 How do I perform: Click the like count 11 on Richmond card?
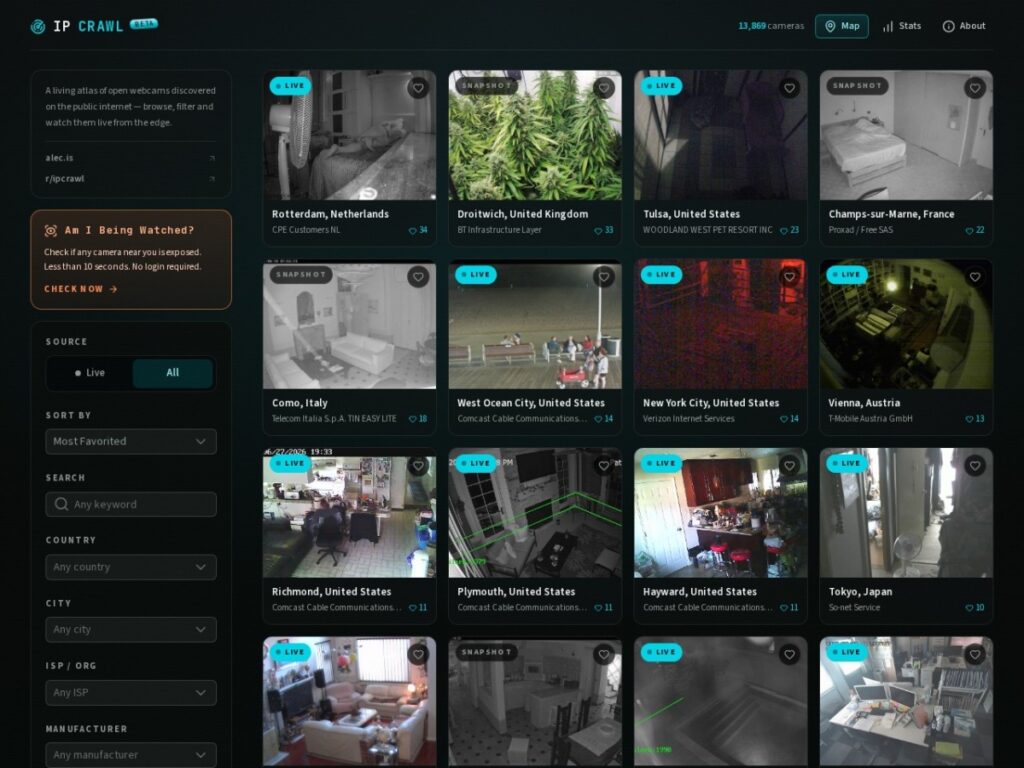click(x=418, y=607)
